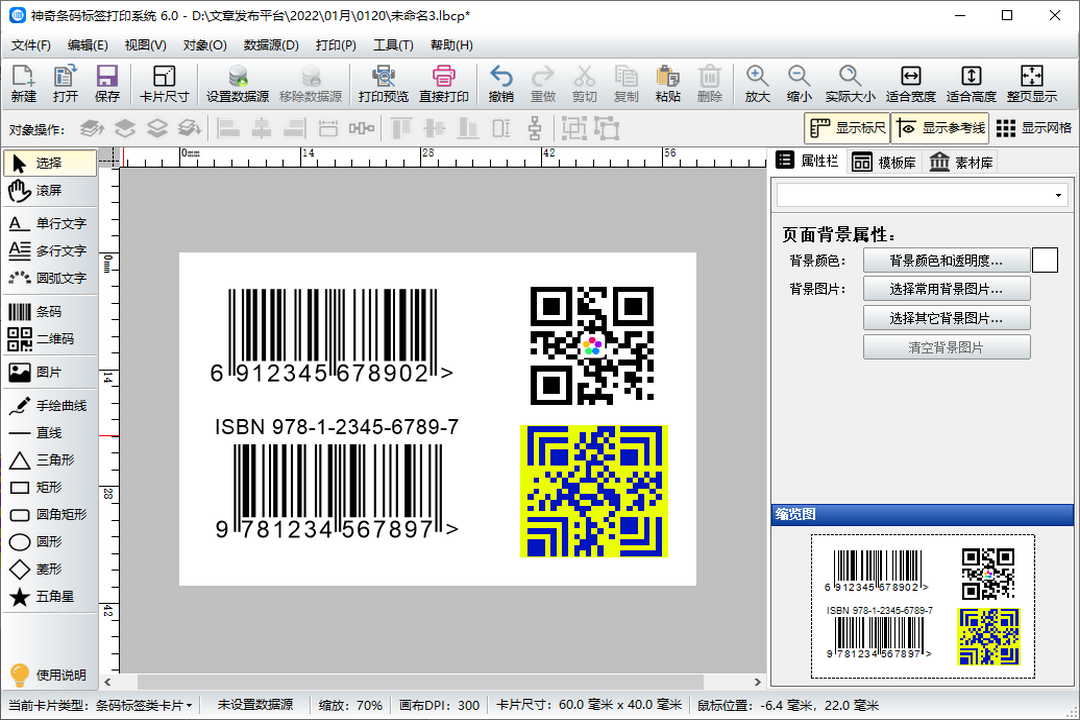Click the 打印预览 print preview icon
The height and width of the screenshot is (720, 1080).
pyautogui.click(x=383, y=85)
